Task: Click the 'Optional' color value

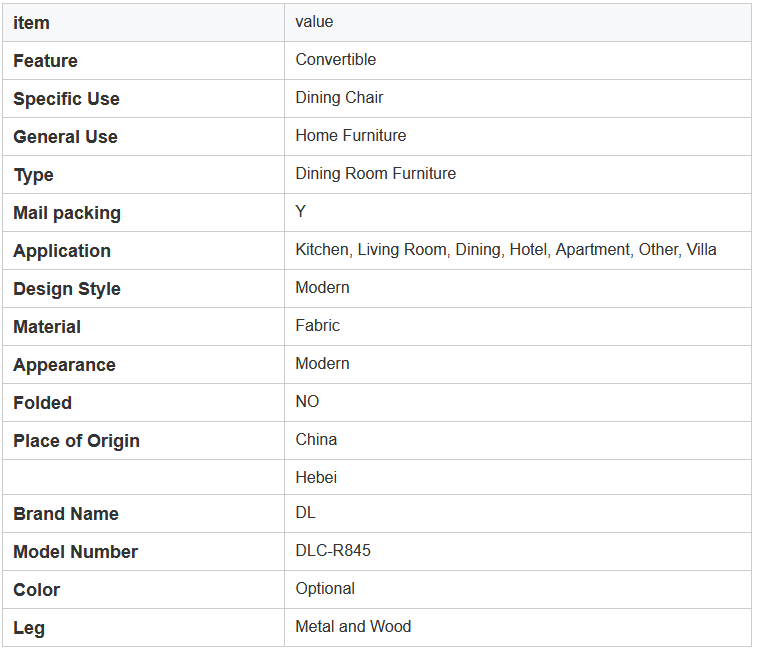Action: (325, 589)
